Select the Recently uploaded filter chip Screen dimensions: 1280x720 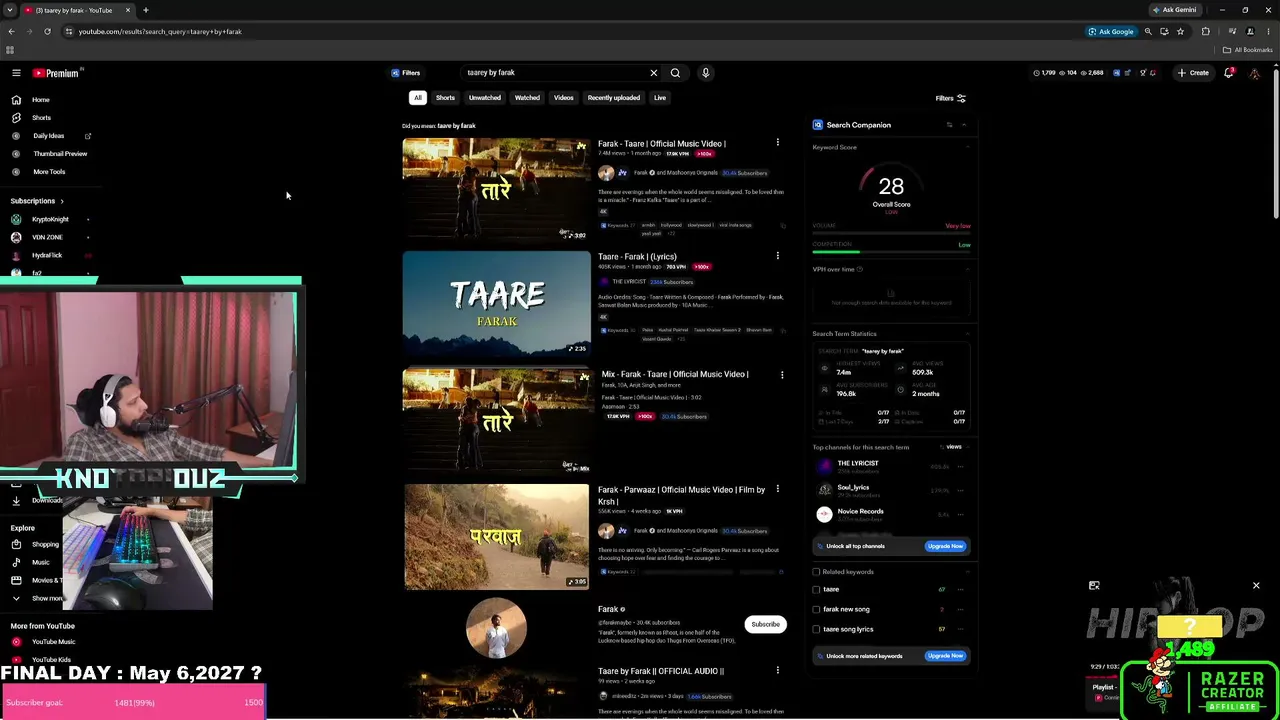[x=614, y=98]
